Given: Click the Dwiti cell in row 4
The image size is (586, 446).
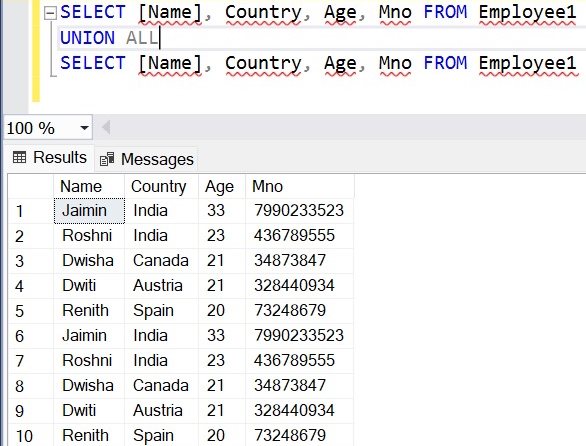Looking at the screenshot, I should [89, 286].
